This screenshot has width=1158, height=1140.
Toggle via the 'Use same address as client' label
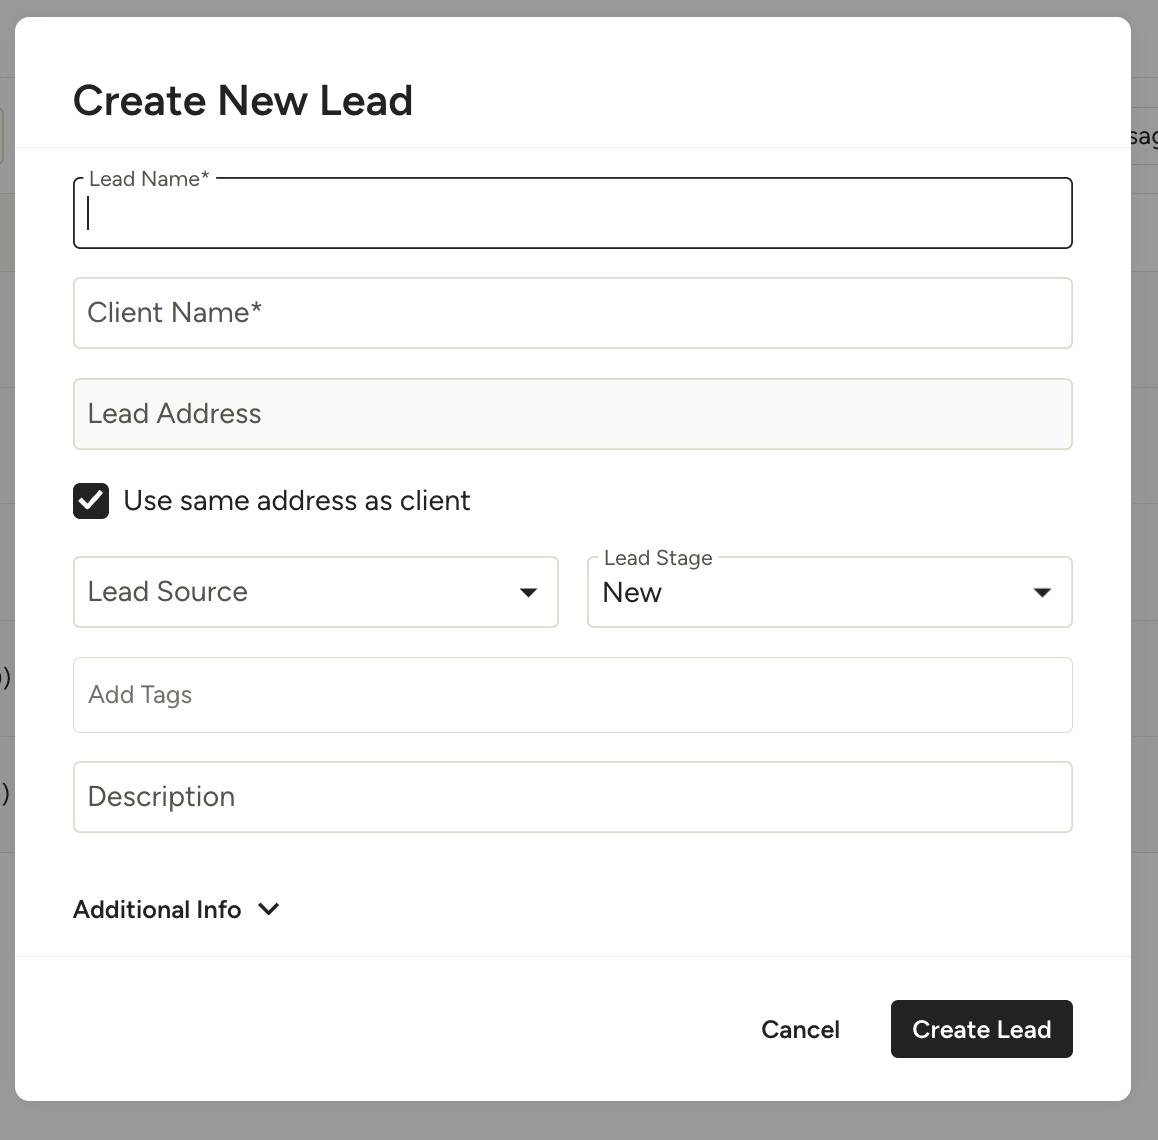click(x=296, y=501)
